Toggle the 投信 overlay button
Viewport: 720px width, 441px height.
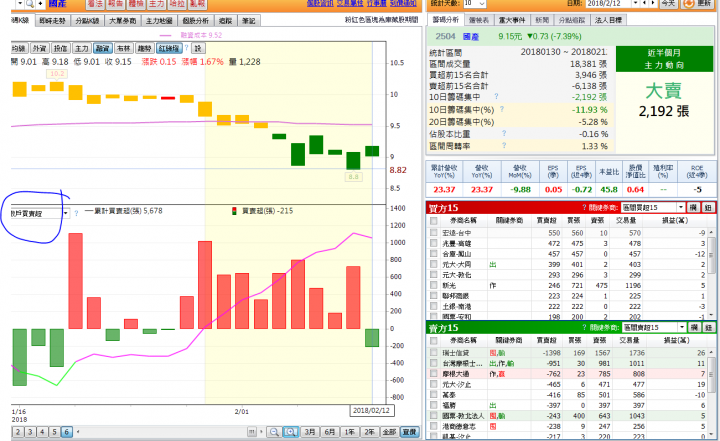point(61,48)
